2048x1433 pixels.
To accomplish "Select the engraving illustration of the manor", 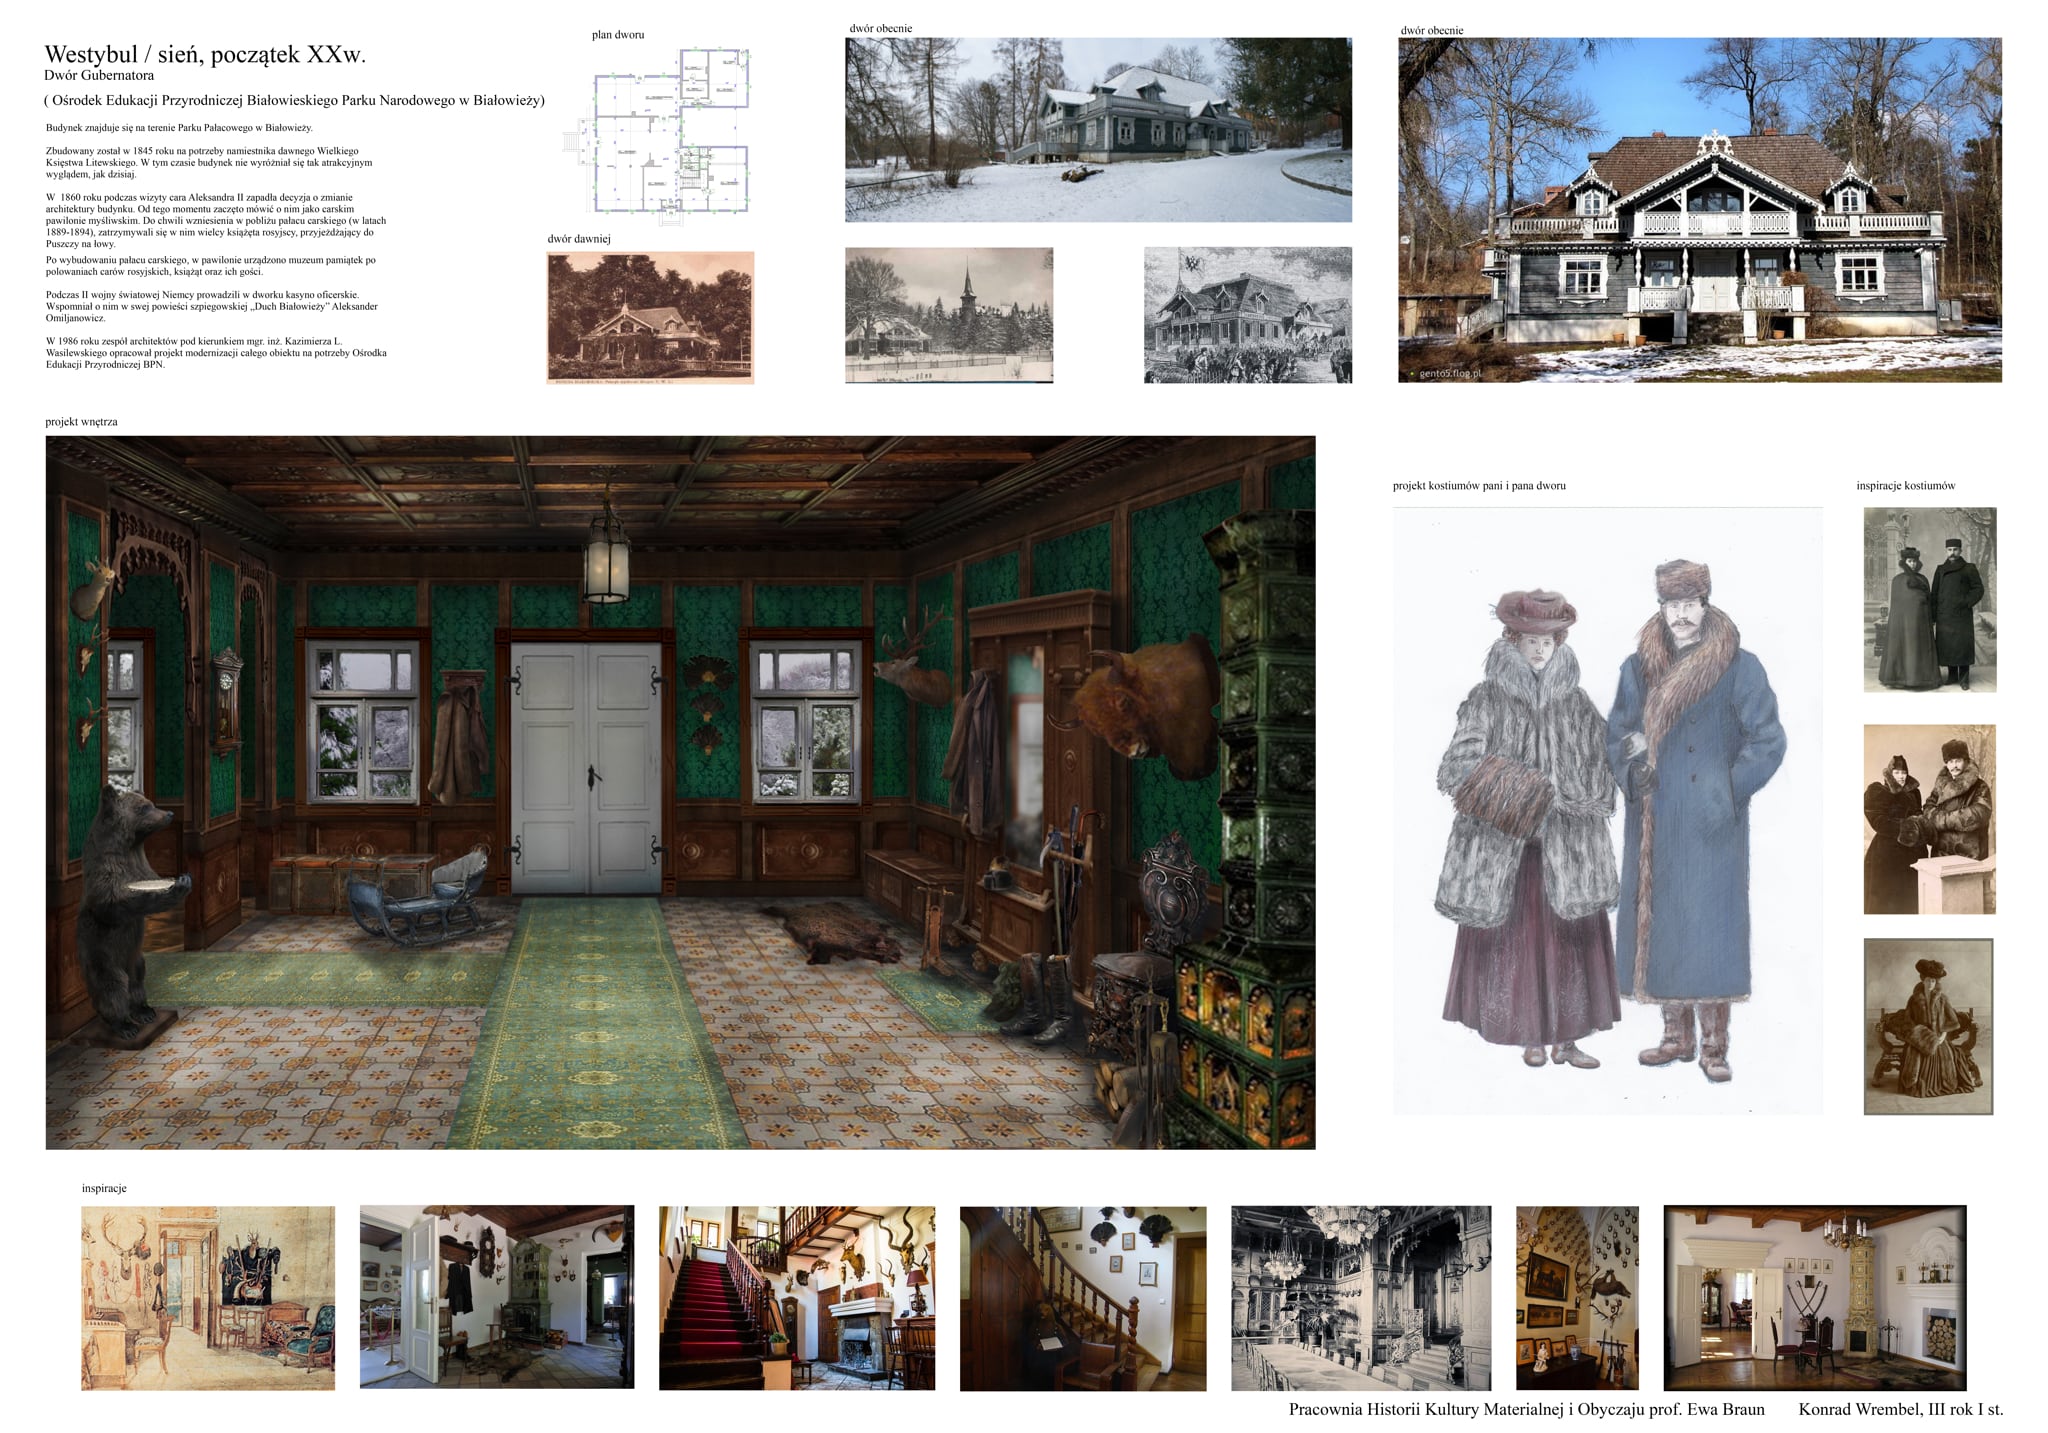I will click(1247, 315).
